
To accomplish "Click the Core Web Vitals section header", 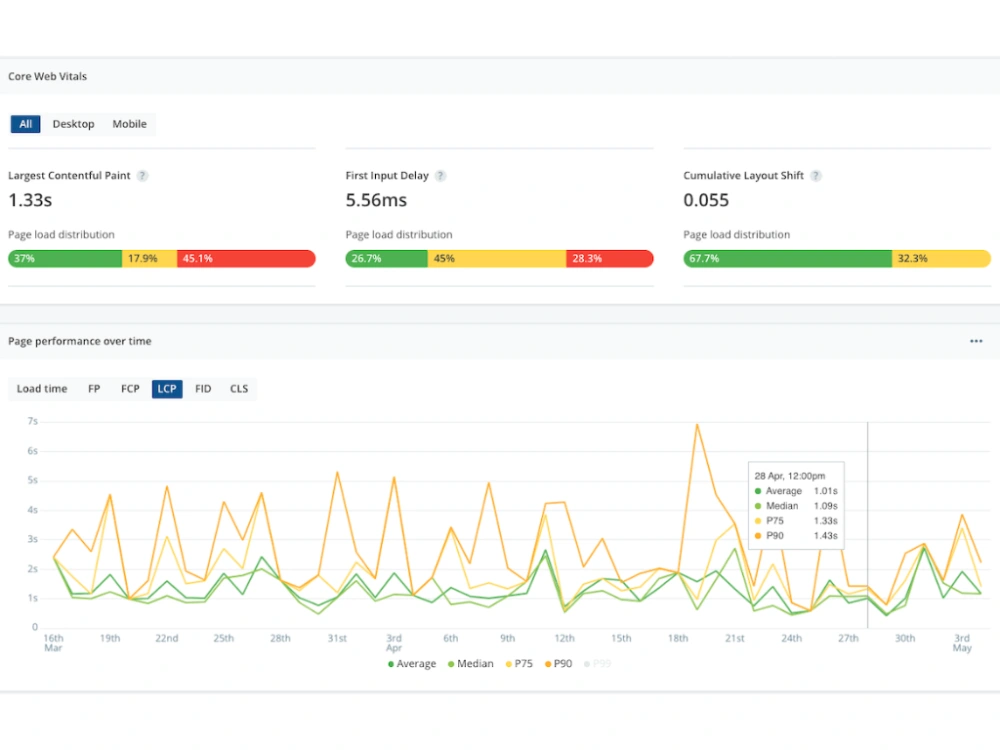I will point(47,77).
